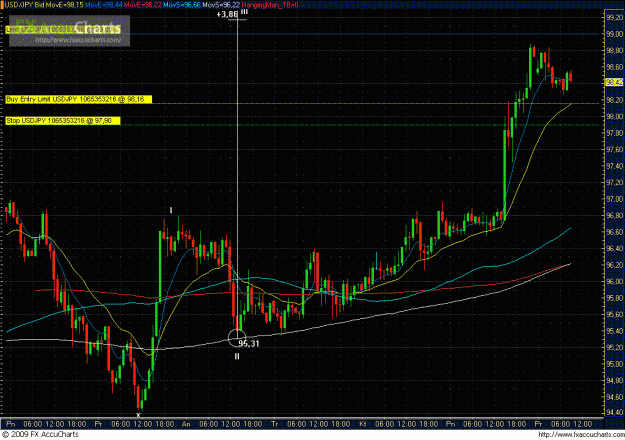This screenshot has height=440, width=625.
Task: Select the wave label III at chart top
Action: pos(244,12)
